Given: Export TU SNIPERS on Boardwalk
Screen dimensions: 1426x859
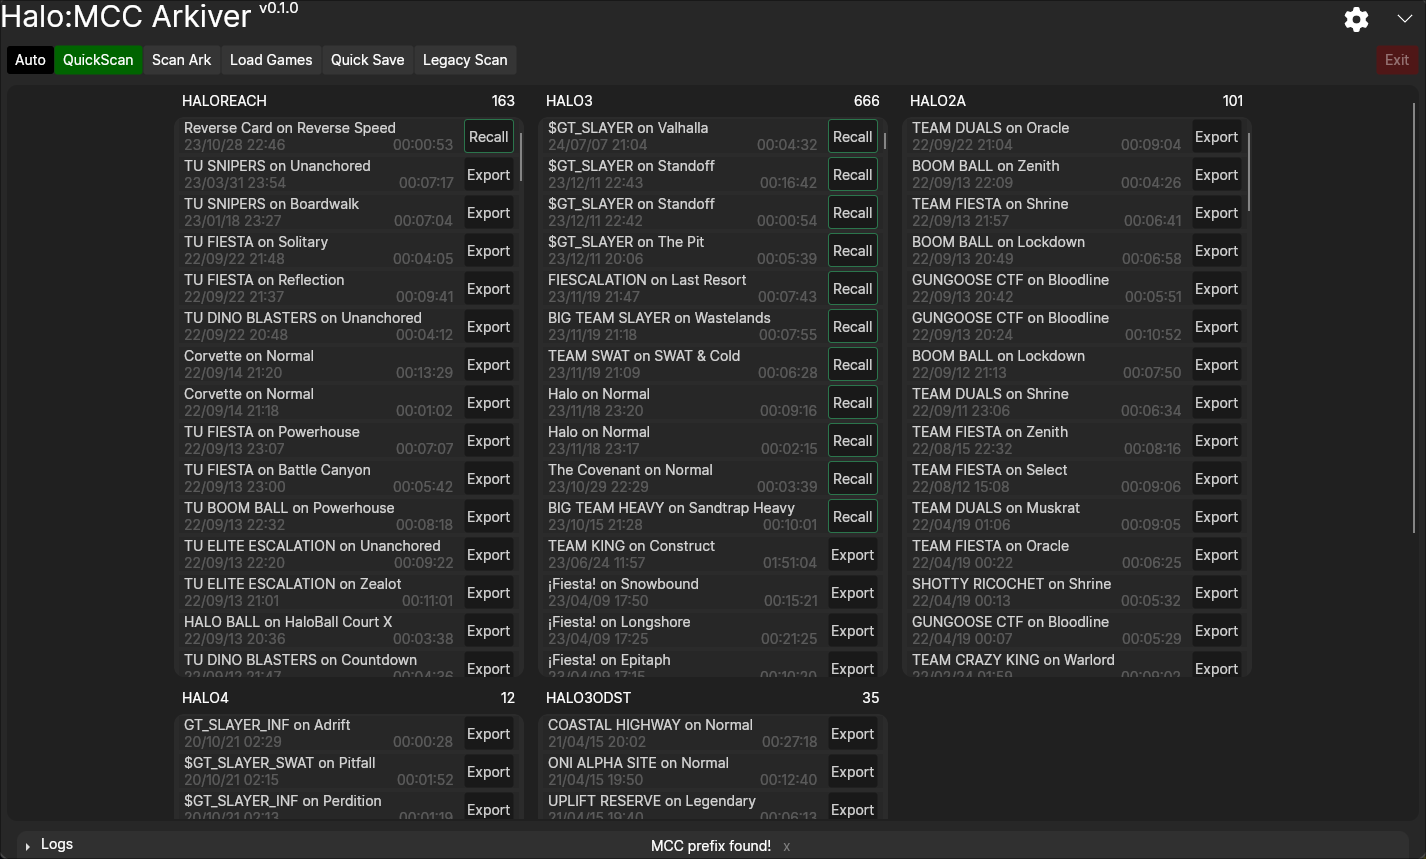Looking at the screenshot, I should (x=489, y=213).
